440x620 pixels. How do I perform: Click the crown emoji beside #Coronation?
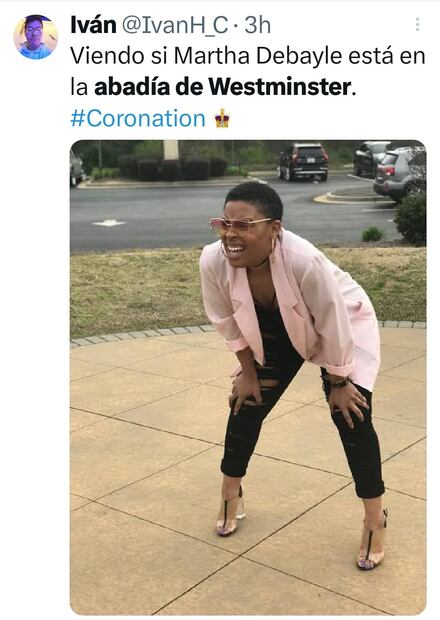(x=222, y=118)
